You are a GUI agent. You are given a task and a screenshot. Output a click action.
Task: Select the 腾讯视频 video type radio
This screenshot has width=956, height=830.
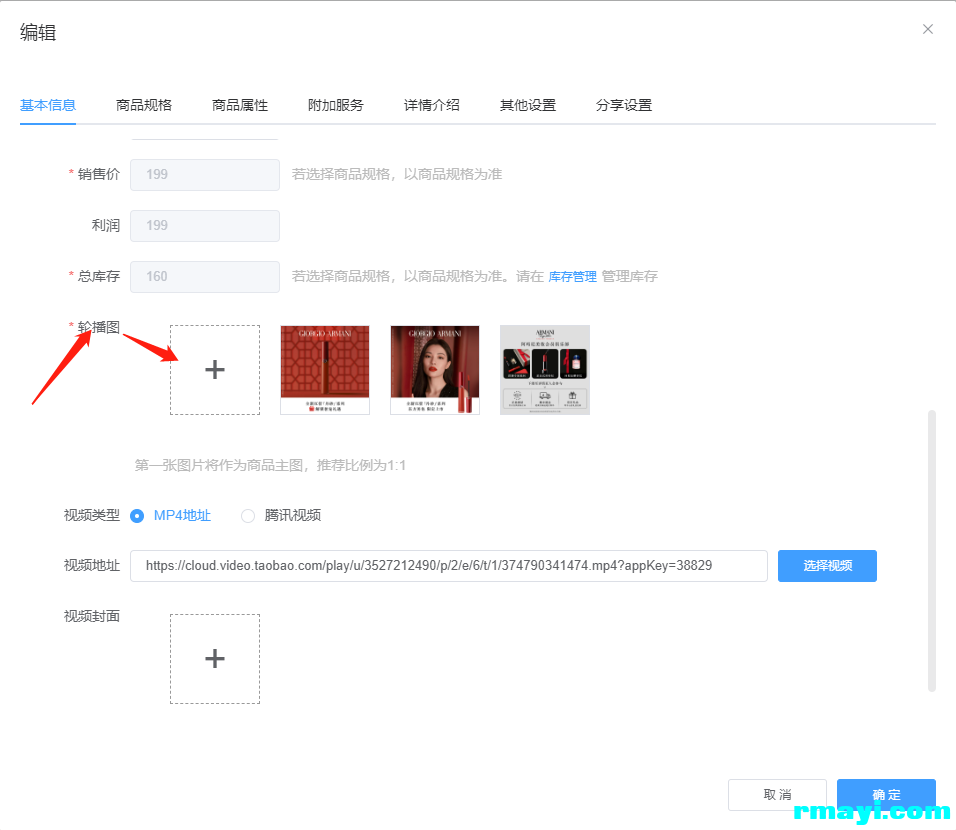248,516
